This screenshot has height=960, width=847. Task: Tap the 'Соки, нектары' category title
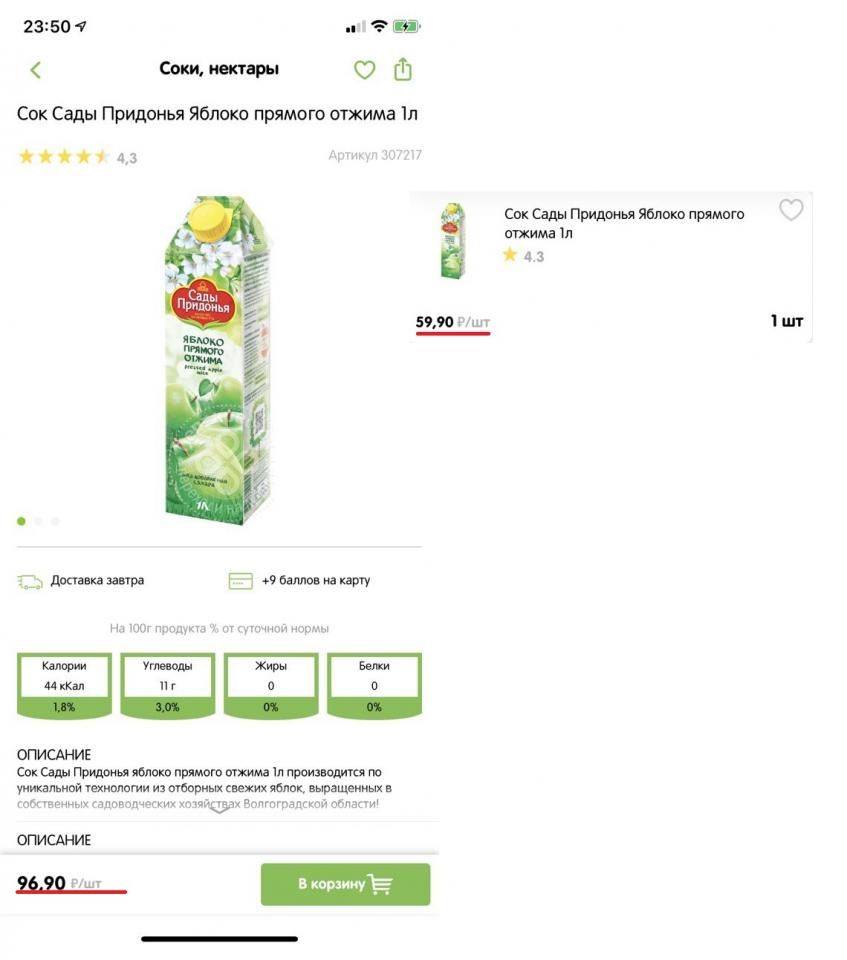219,69
